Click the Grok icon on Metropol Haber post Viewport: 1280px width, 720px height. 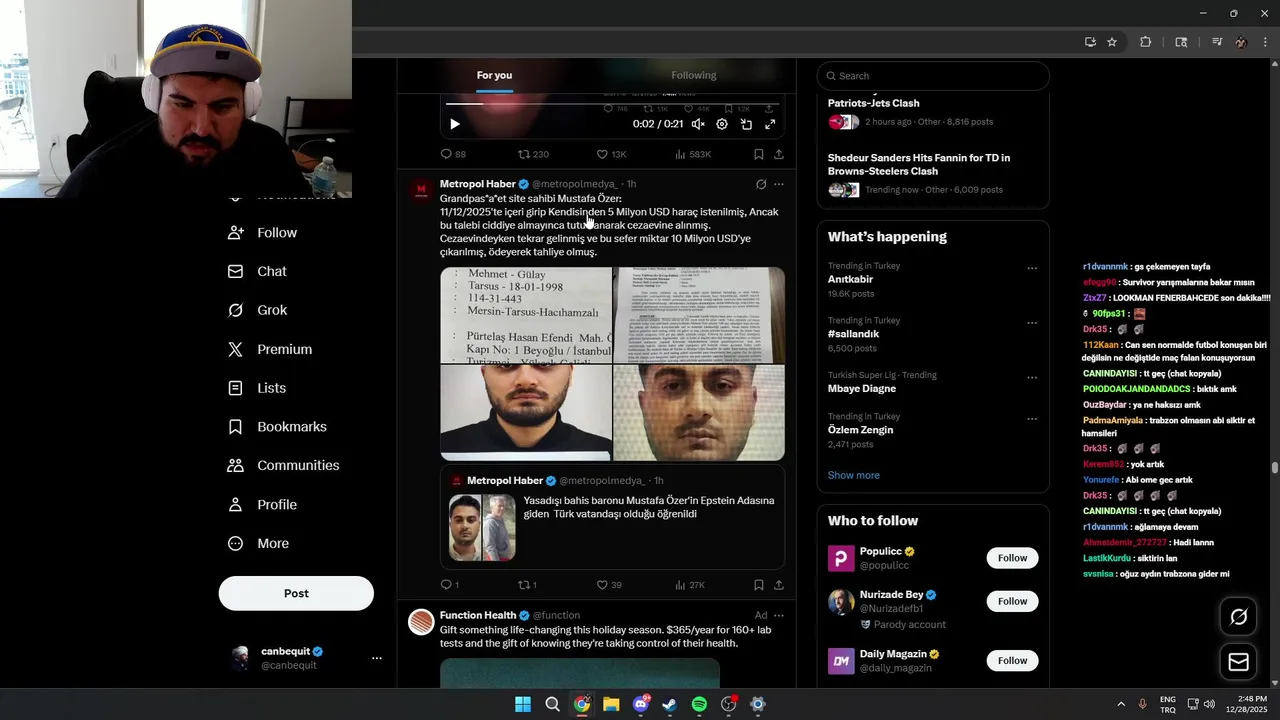(x=761, y=184)
